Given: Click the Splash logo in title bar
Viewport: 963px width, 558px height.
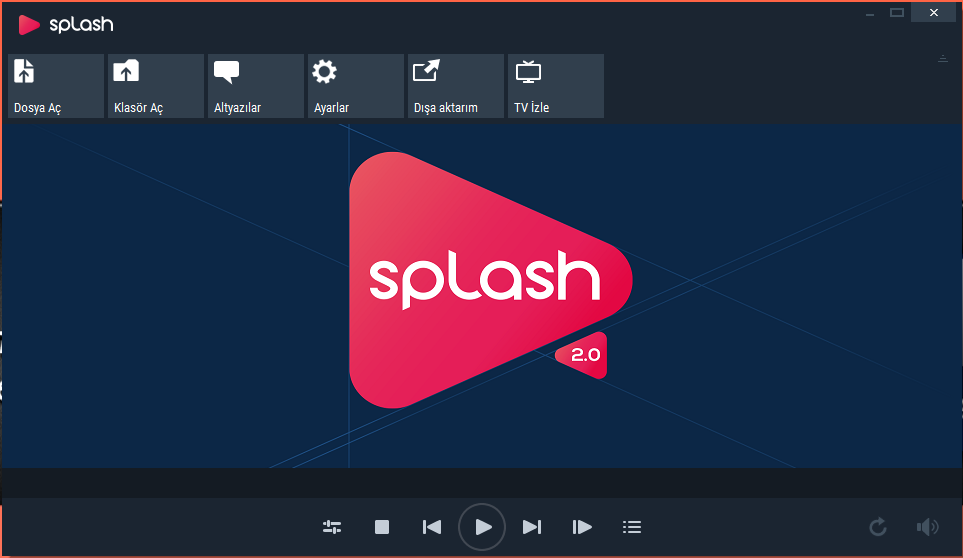Looking at the screenshot, I should point(66,25).
